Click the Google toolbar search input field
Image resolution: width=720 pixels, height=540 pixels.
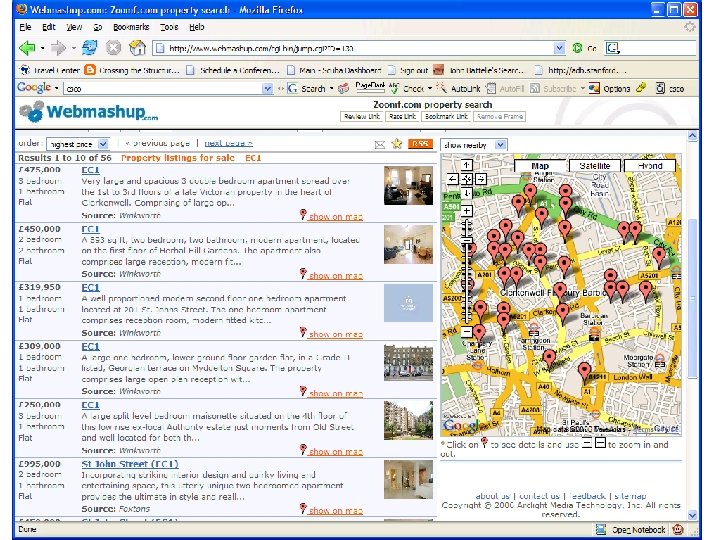[x=163, y=88]
